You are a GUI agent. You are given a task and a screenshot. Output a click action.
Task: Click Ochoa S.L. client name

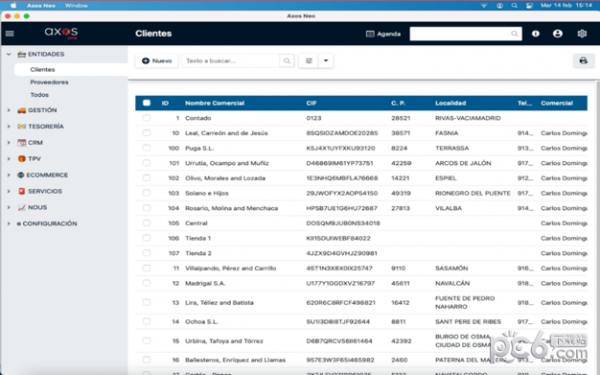[202, 322]
